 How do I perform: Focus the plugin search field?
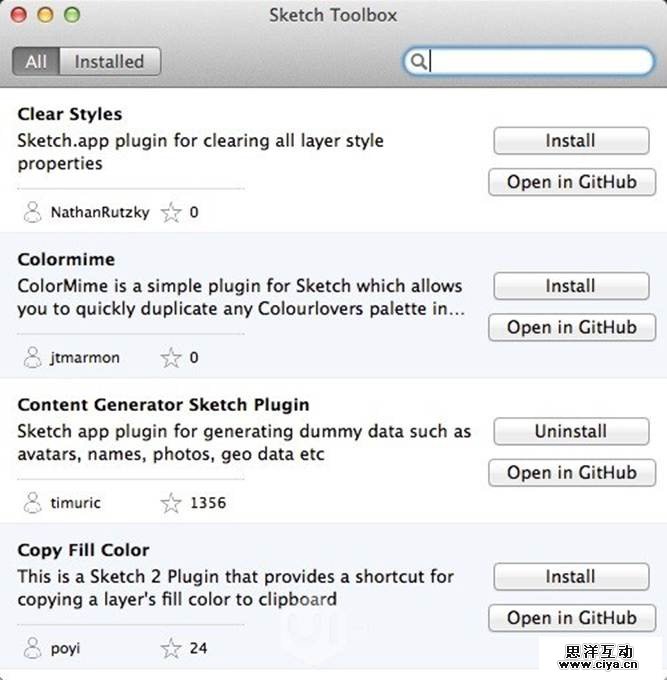click(x=540, y=62)
